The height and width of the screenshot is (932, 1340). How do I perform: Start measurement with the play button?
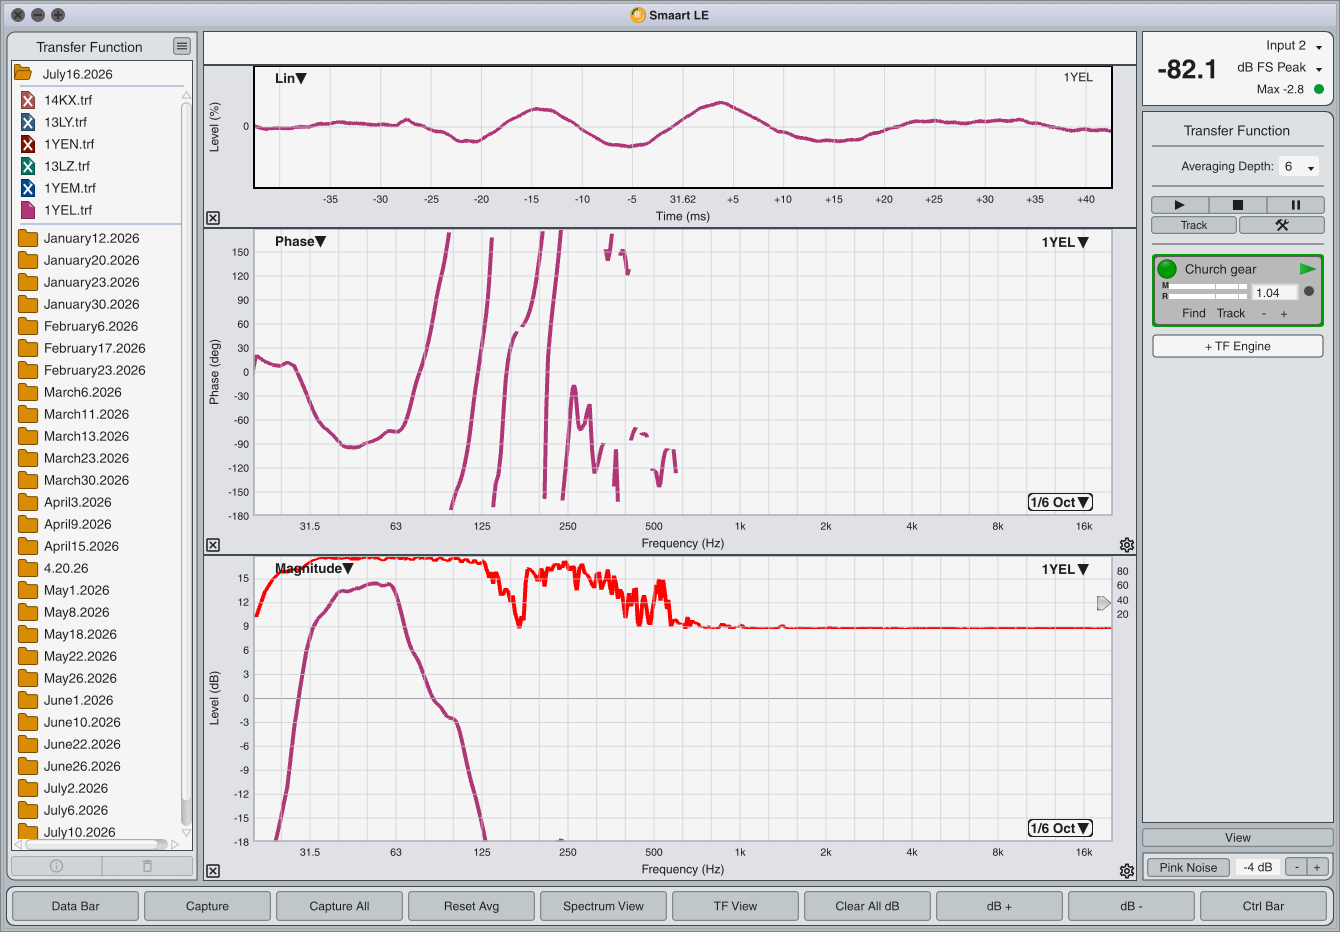click(1179, 204)
